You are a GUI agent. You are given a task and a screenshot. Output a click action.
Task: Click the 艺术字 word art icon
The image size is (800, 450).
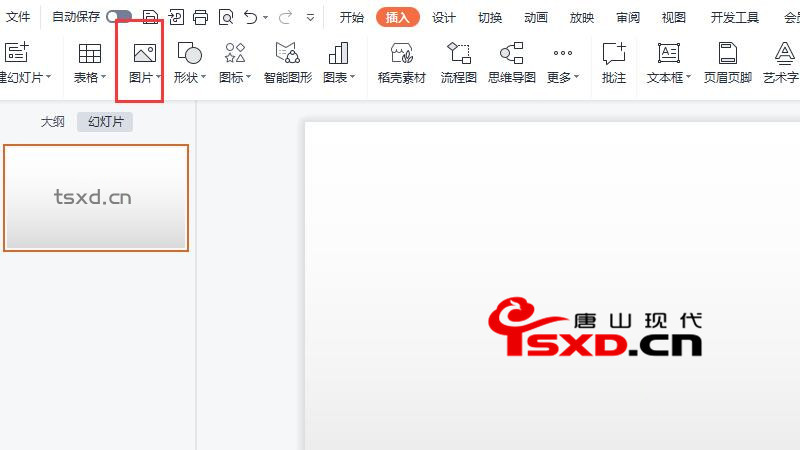click(x=785, y=53)
